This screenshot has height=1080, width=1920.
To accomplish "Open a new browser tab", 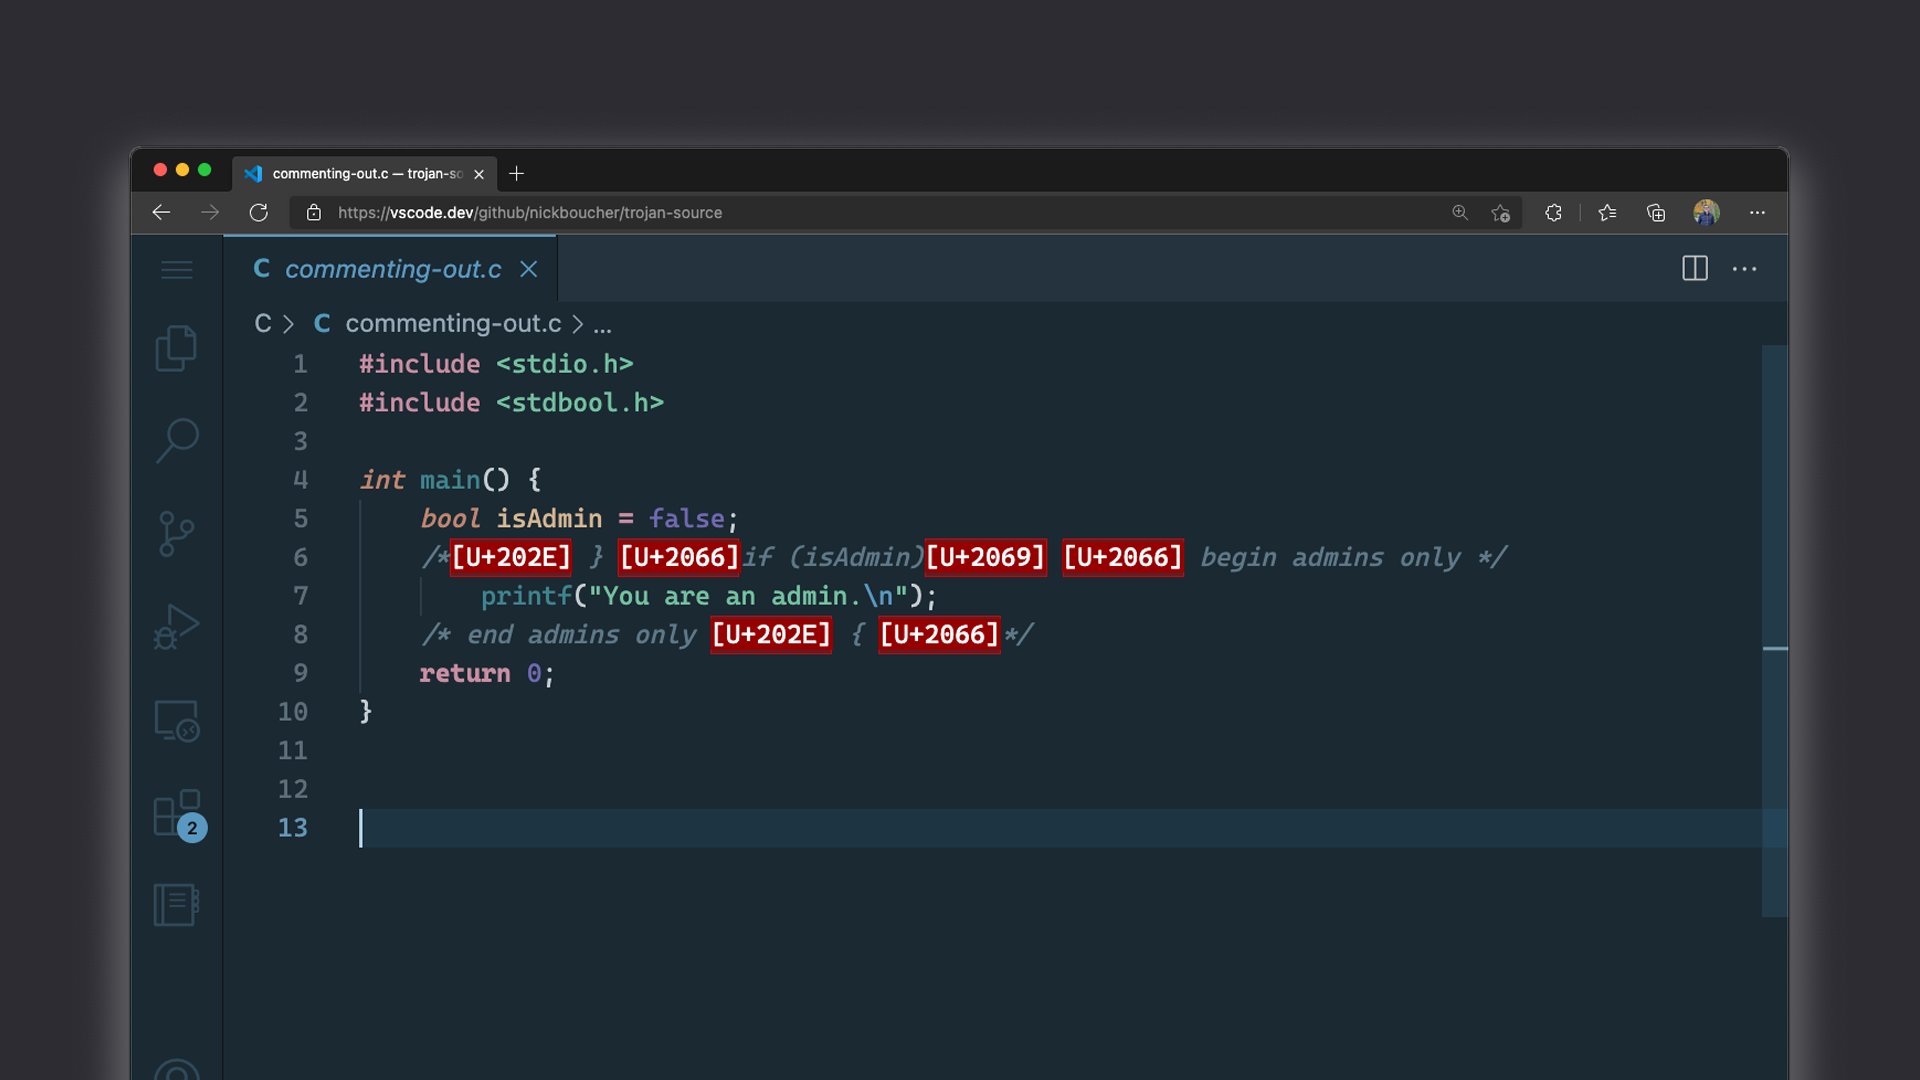I will 516,173.
